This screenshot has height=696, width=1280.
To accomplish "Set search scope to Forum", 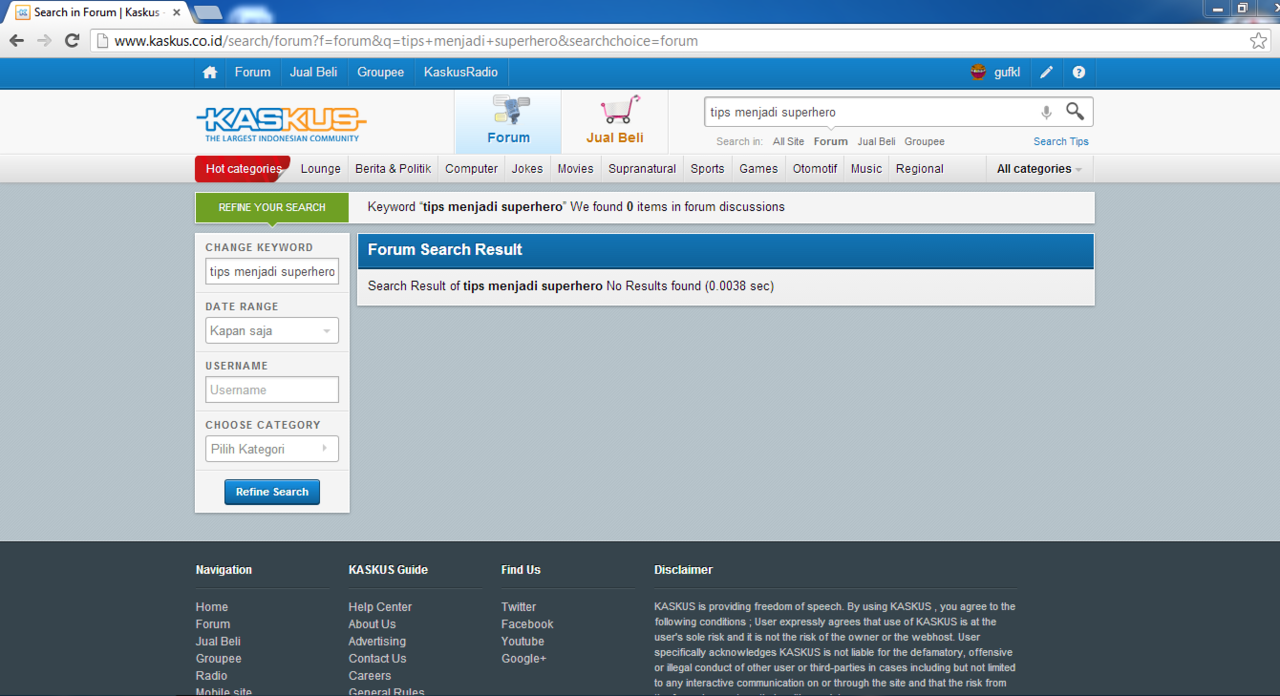I will click(x=831, y=142).
